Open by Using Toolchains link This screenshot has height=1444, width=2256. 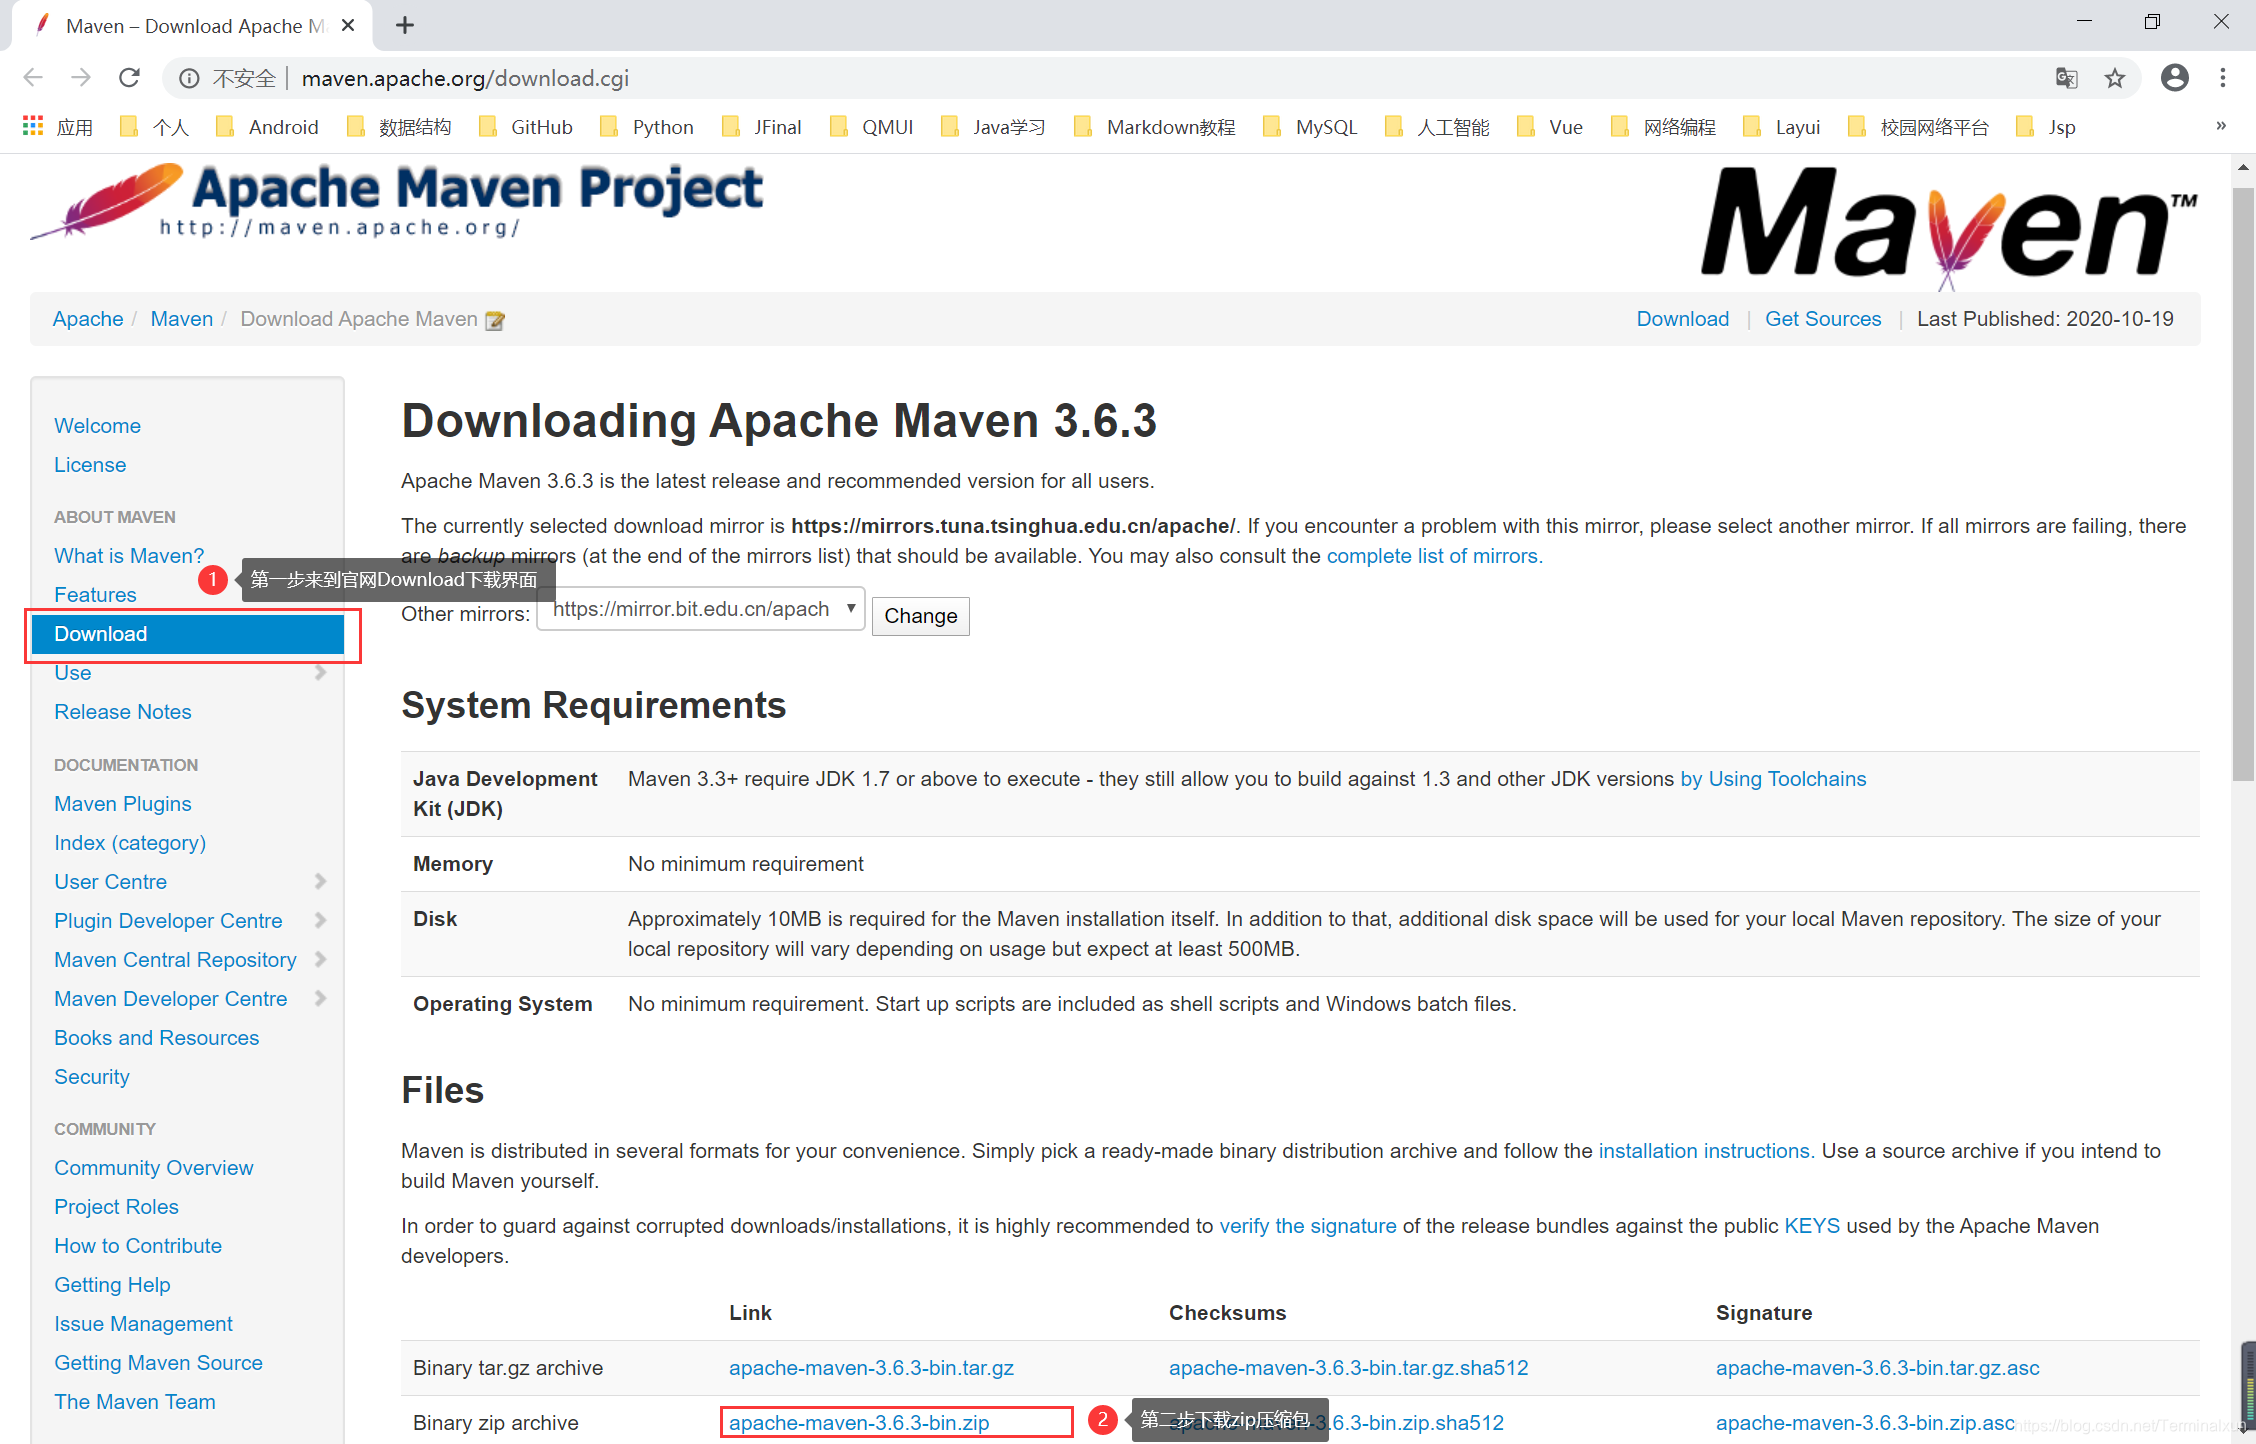1773,779
